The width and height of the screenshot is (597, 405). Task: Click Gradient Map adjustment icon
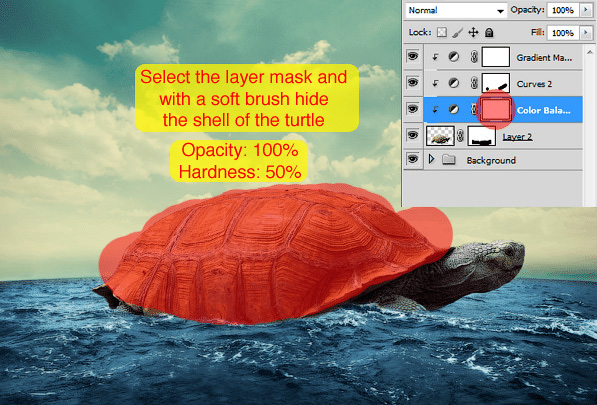tap(453, 57)
